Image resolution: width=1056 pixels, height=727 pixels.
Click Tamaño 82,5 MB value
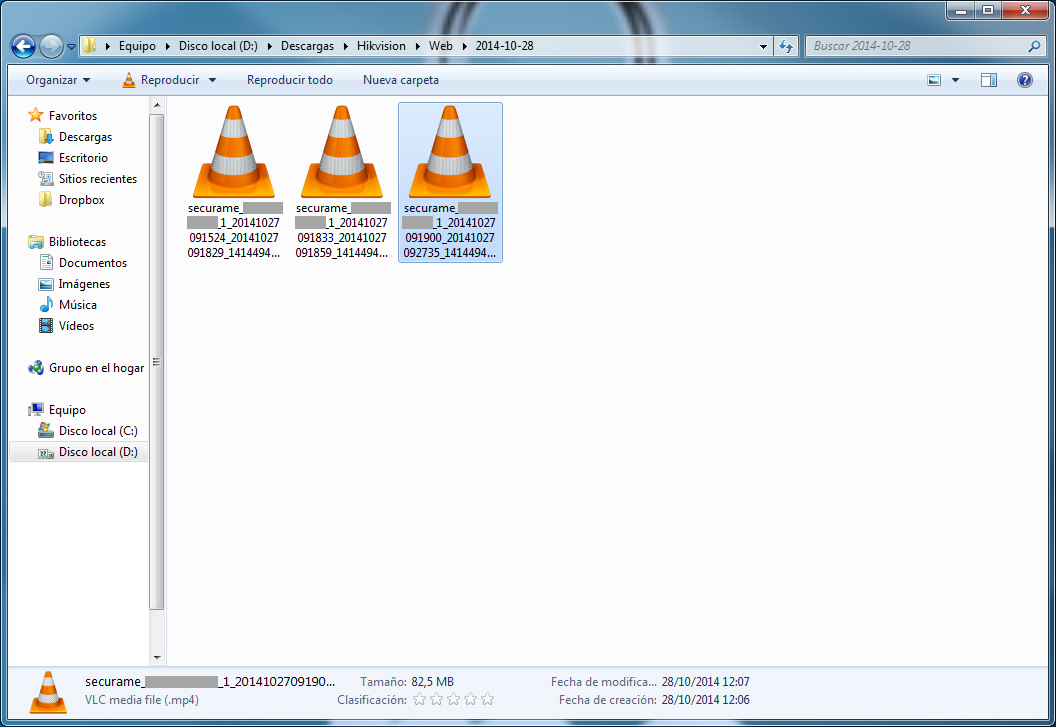tap(432, 682)
